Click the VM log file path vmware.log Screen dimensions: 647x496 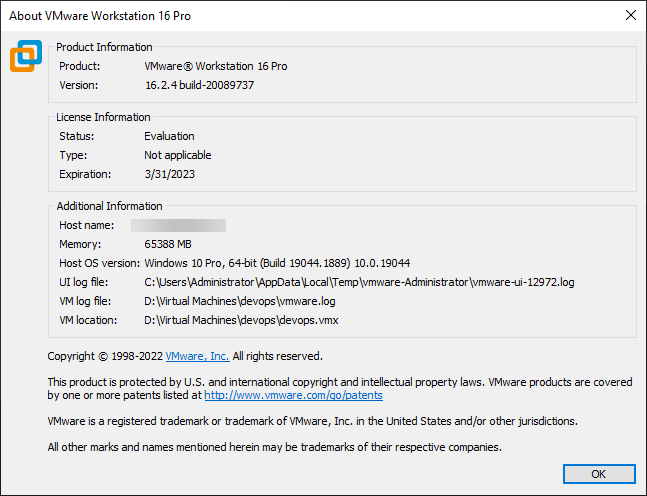click(x=240, y=301)
